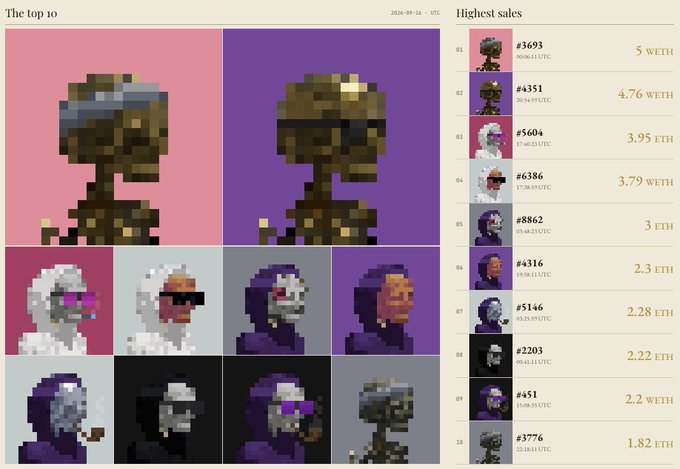Open the #5146 token link
The width and height of the screenshot is (680, 469).
530,307
